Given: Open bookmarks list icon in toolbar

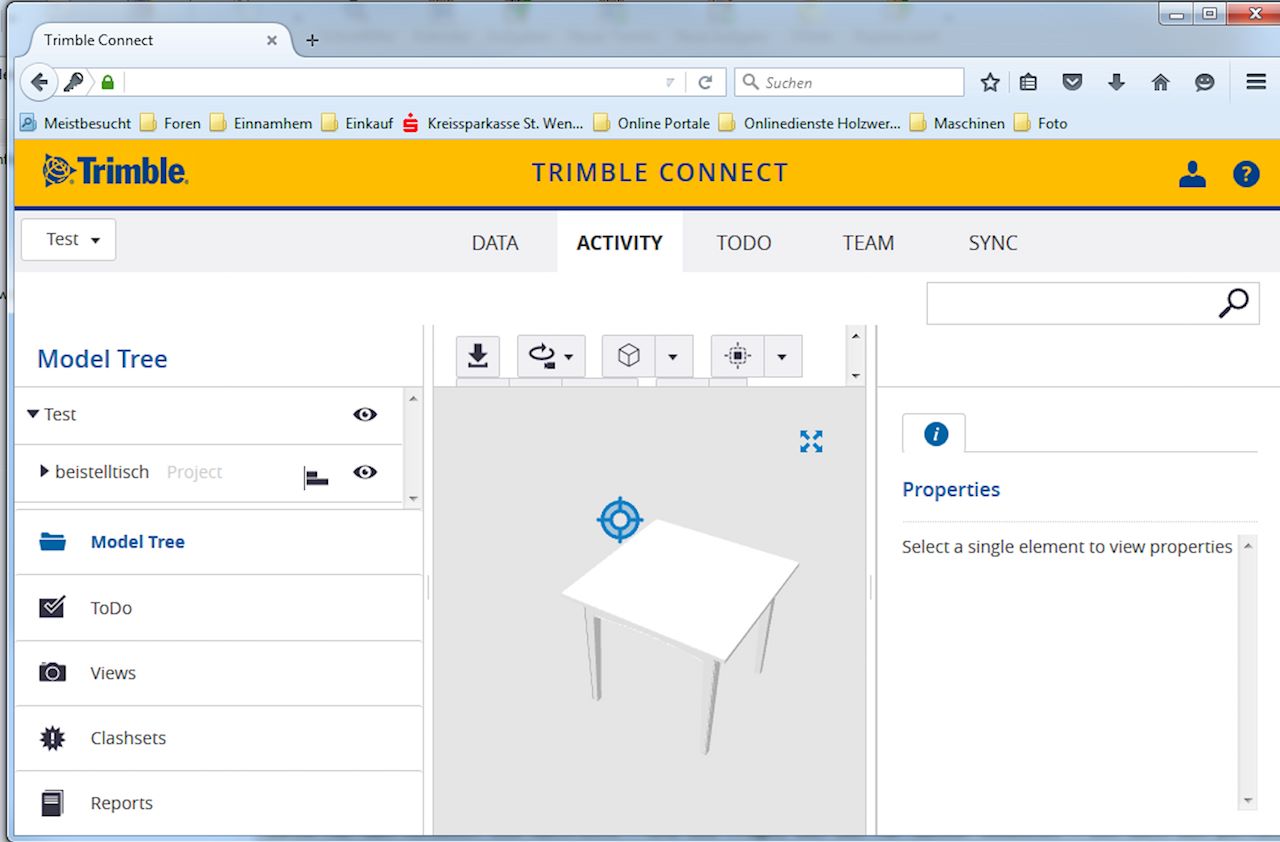Looking at the screenshot, I should [x=1028, y=82].
